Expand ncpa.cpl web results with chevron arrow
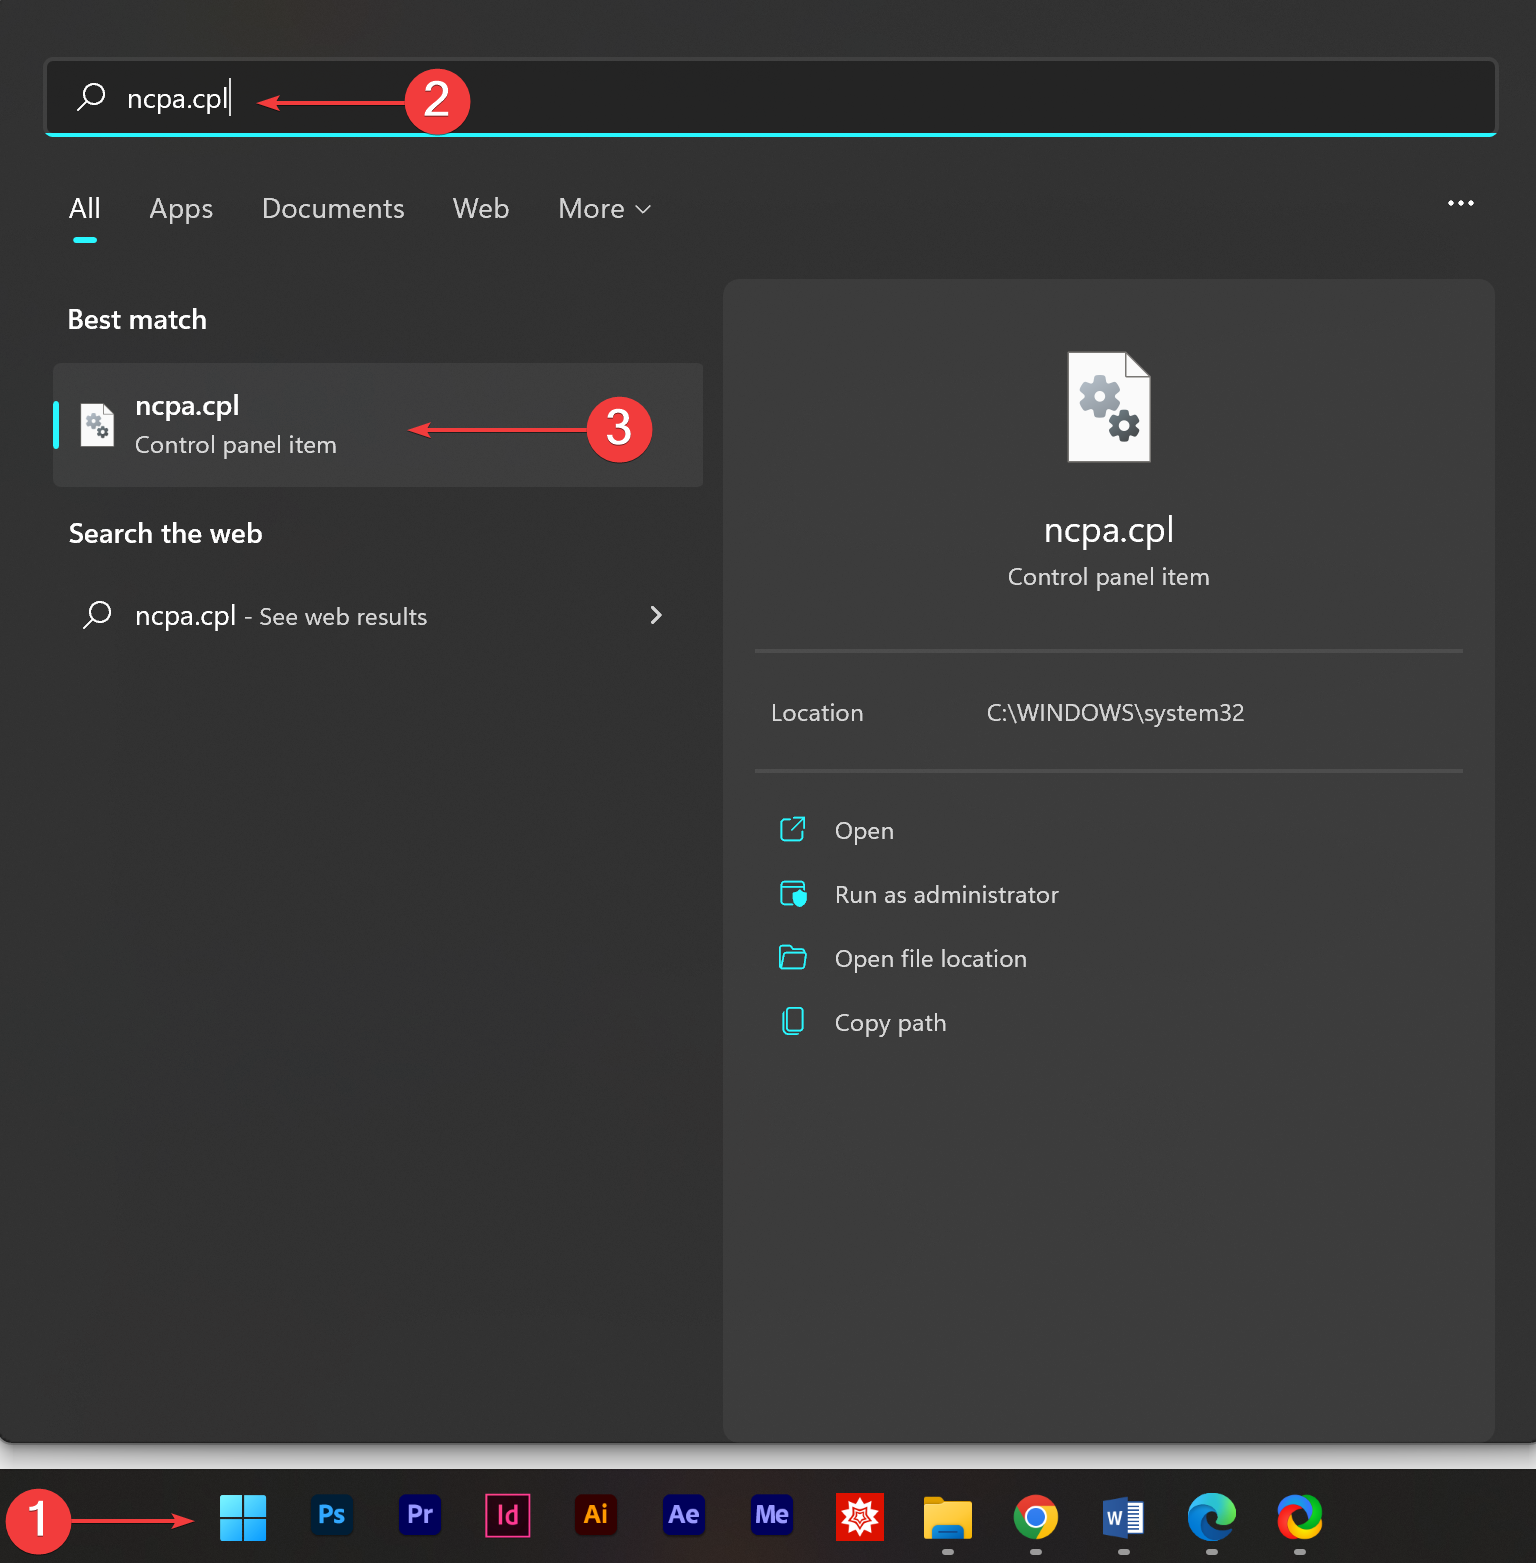Image resolution: width=1536 pixels, height=1563 pixels. [x=656, y=616]
